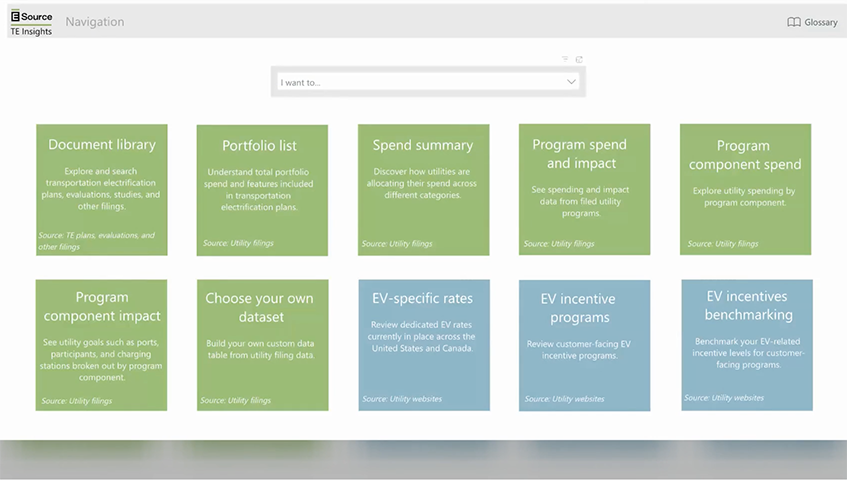Select the Choose your own dataset tile
Image resolution: width=847 pixels, height=480 pixels.
pos(263,345)
